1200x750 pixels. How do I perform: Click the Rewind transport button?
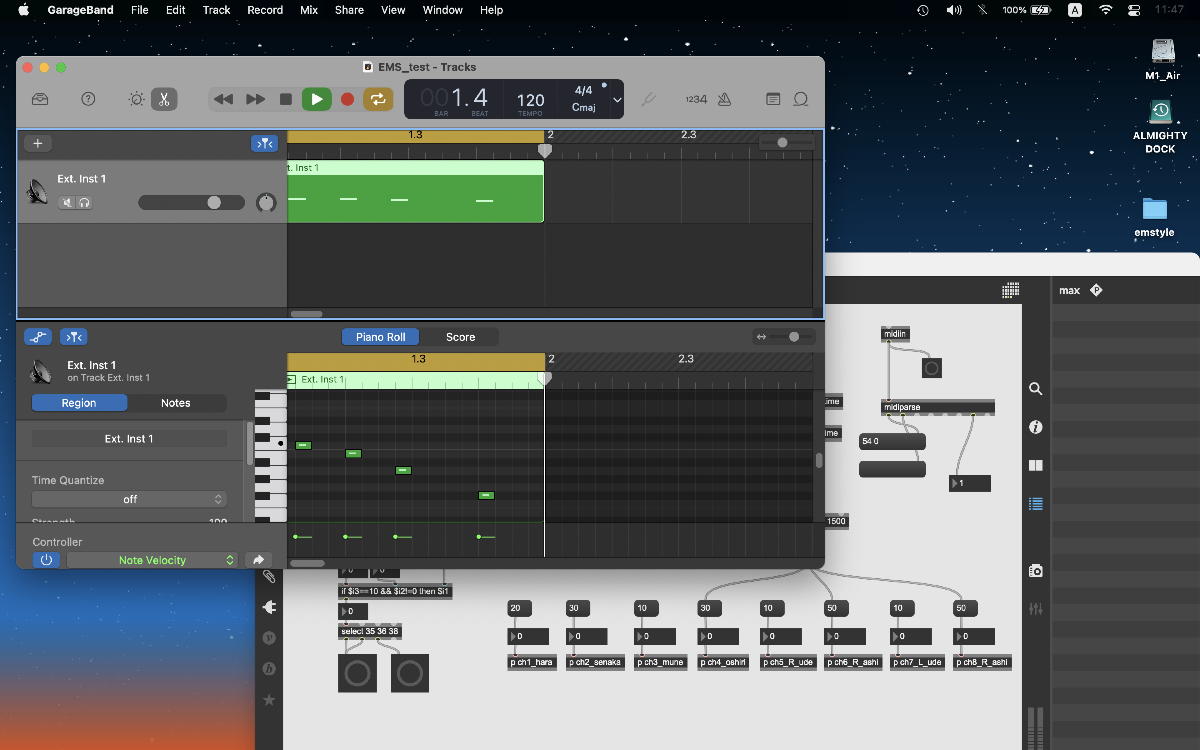[224, 99]
